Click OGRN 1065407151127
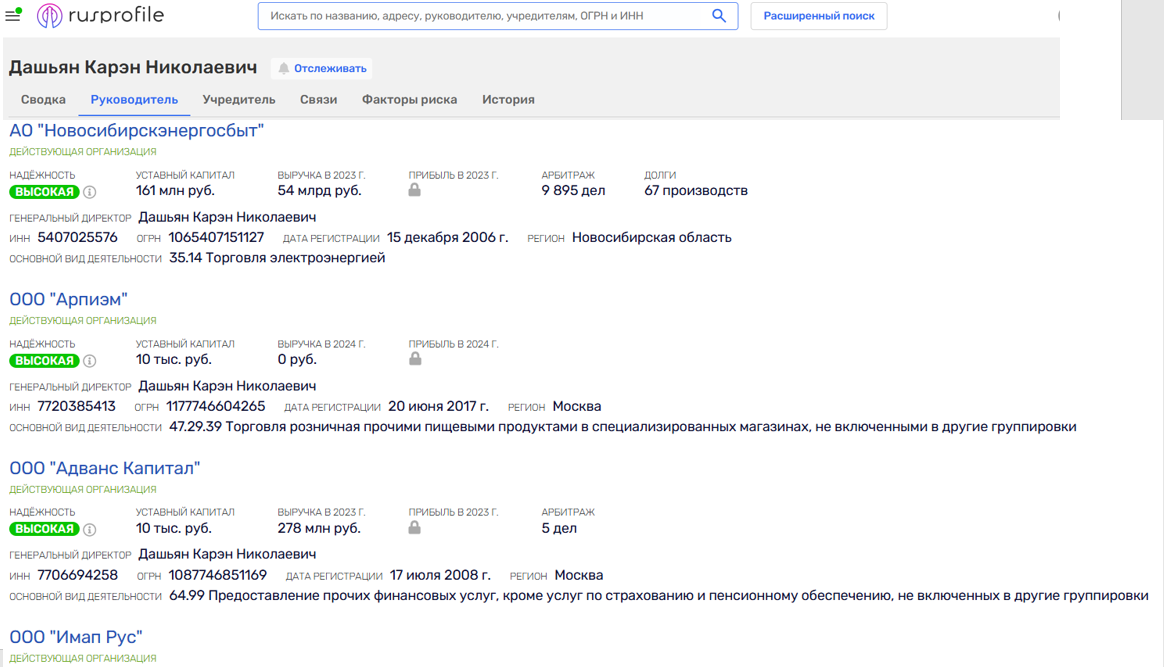 coord(216,237)
